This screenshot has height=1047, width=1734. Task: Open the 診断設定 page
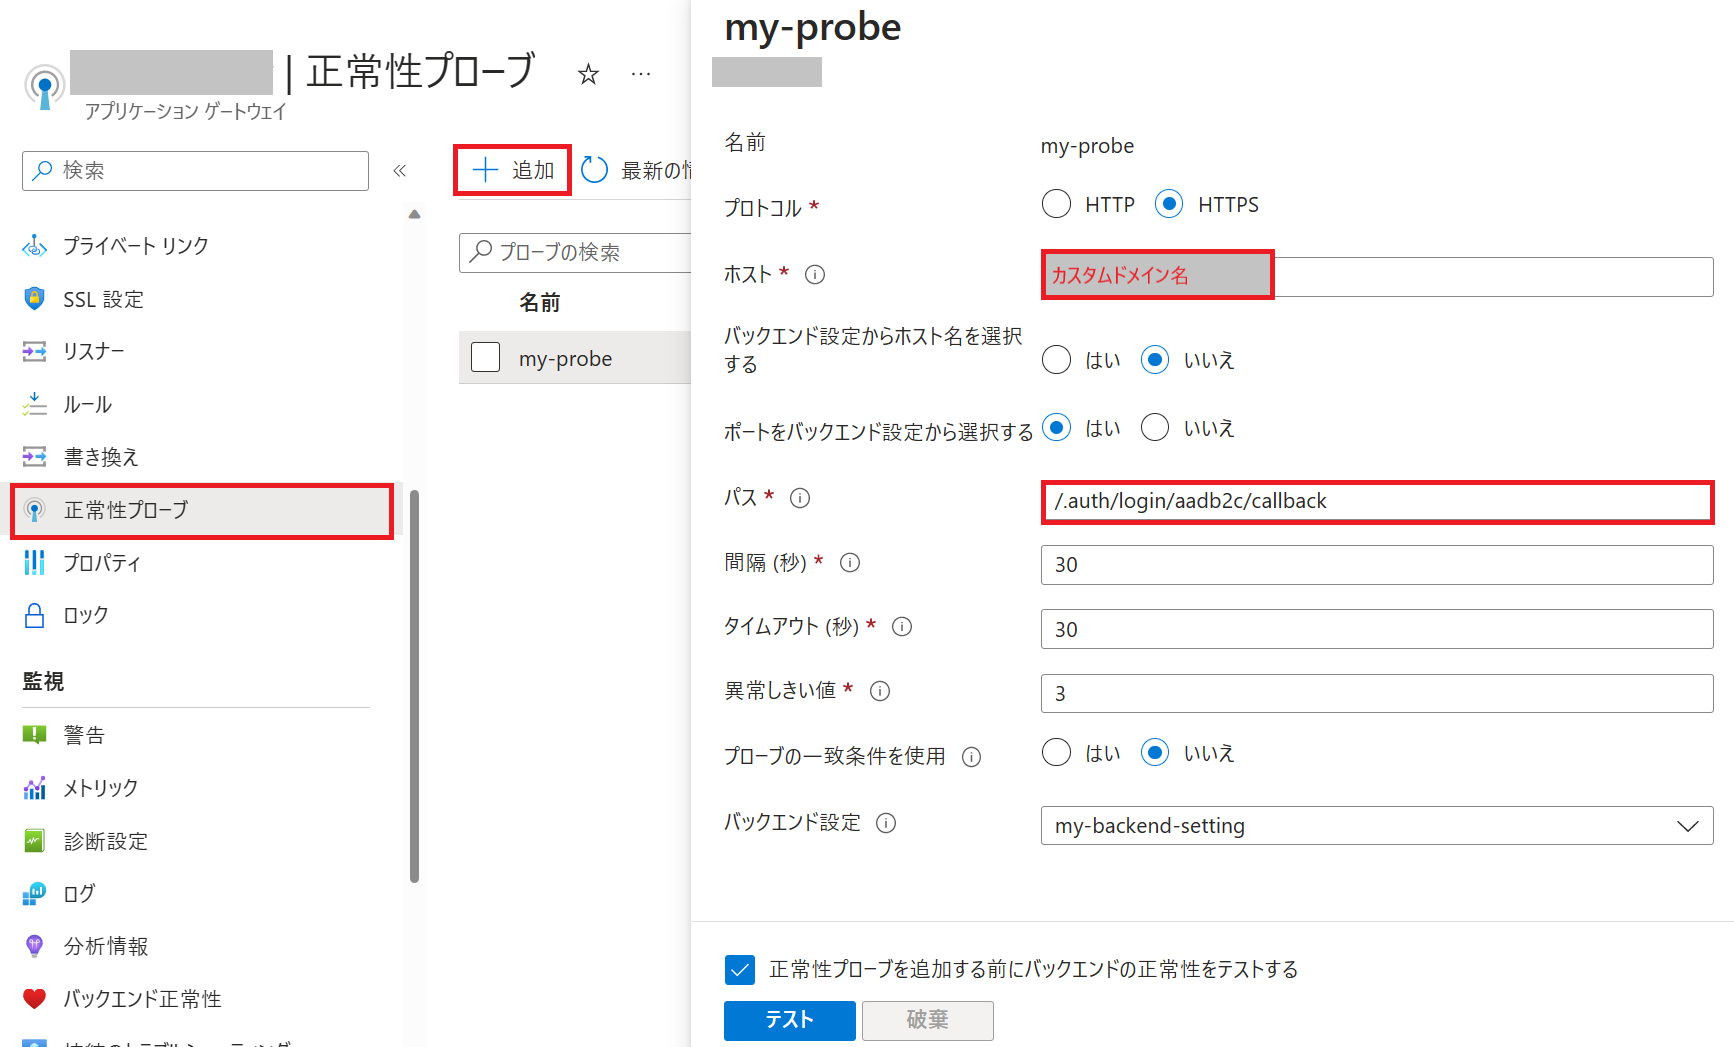coord(105,841)
